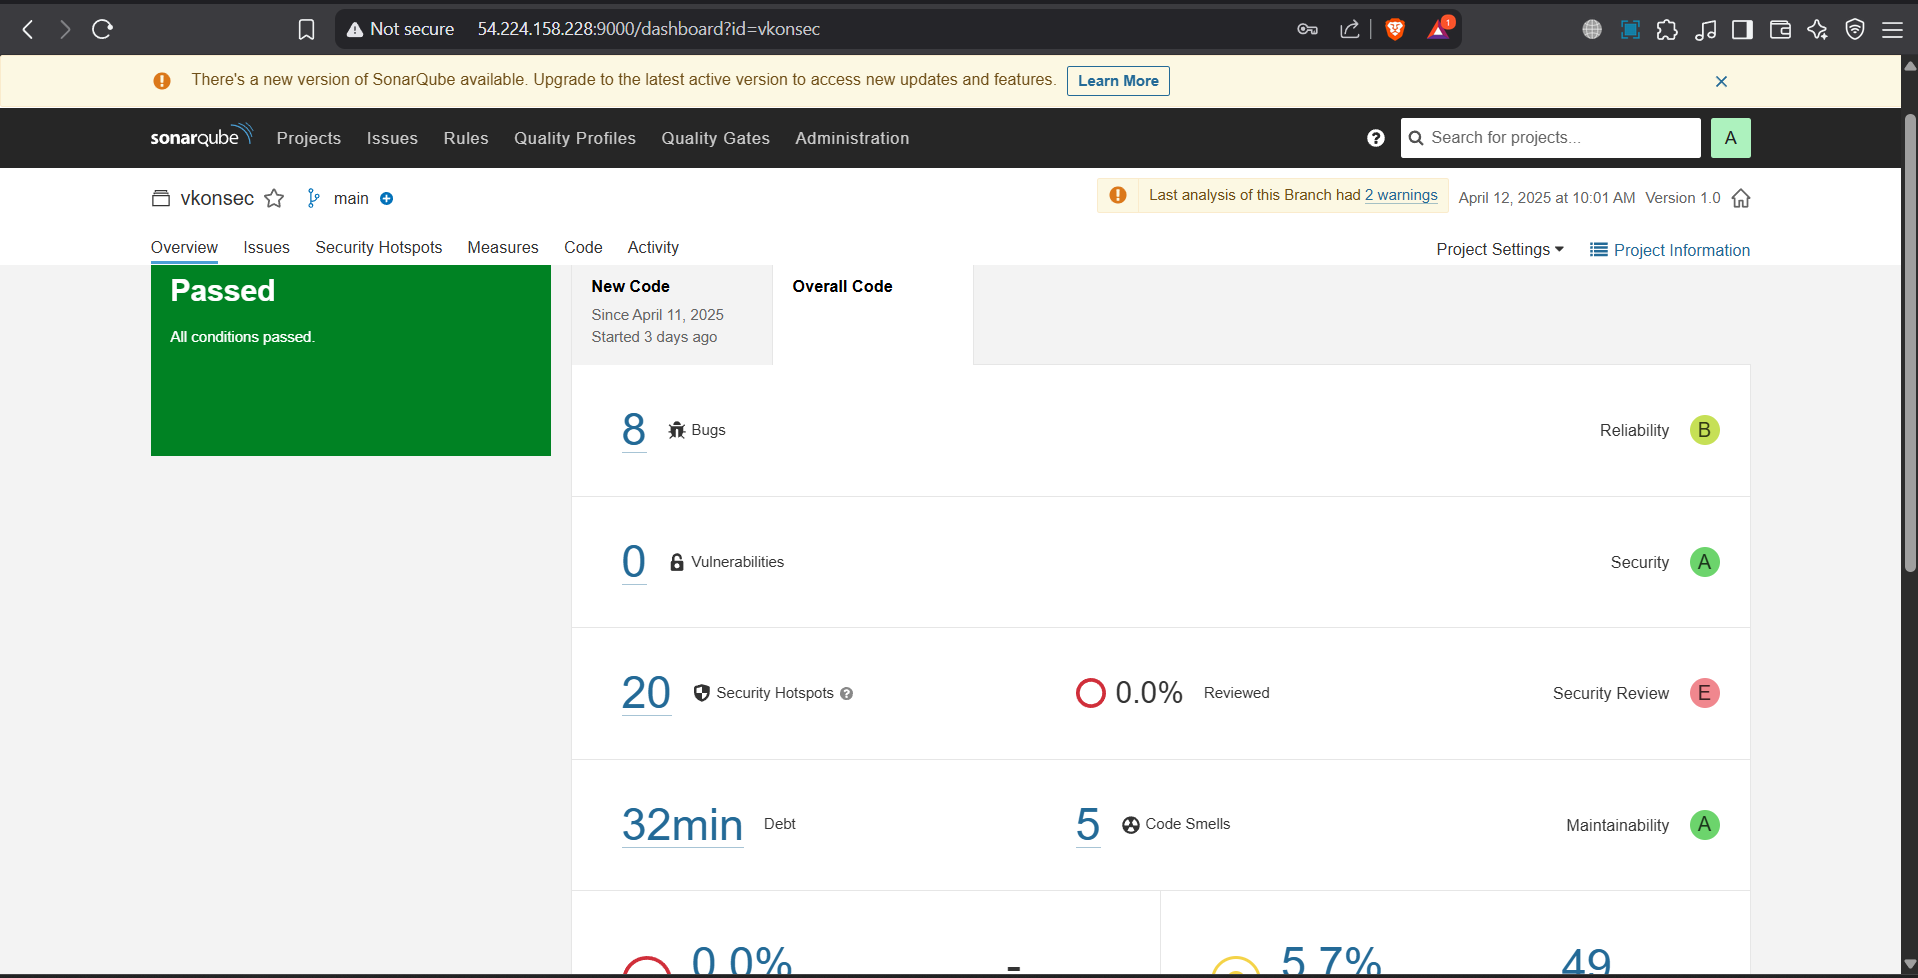Open the Project Information link
This screenshot has width=1918, height=978.
point(1670,250)
